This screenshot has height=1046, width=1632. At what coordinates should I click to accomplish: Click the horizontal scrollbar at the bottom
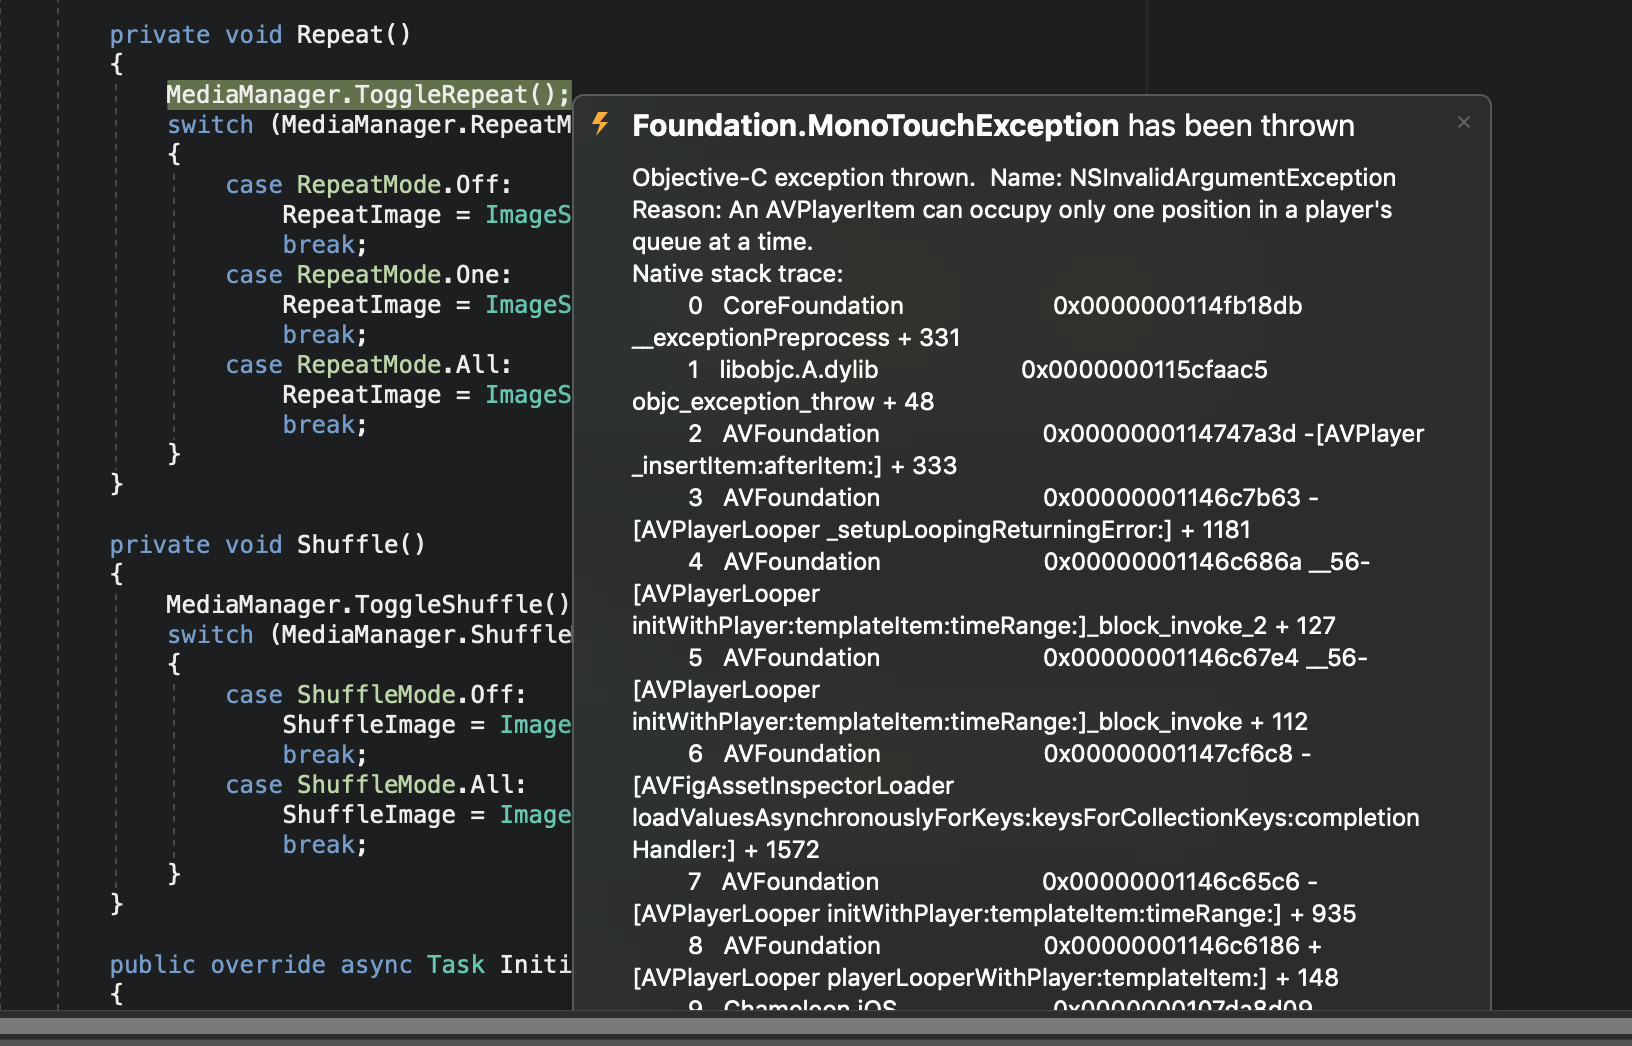point(816,1025)
